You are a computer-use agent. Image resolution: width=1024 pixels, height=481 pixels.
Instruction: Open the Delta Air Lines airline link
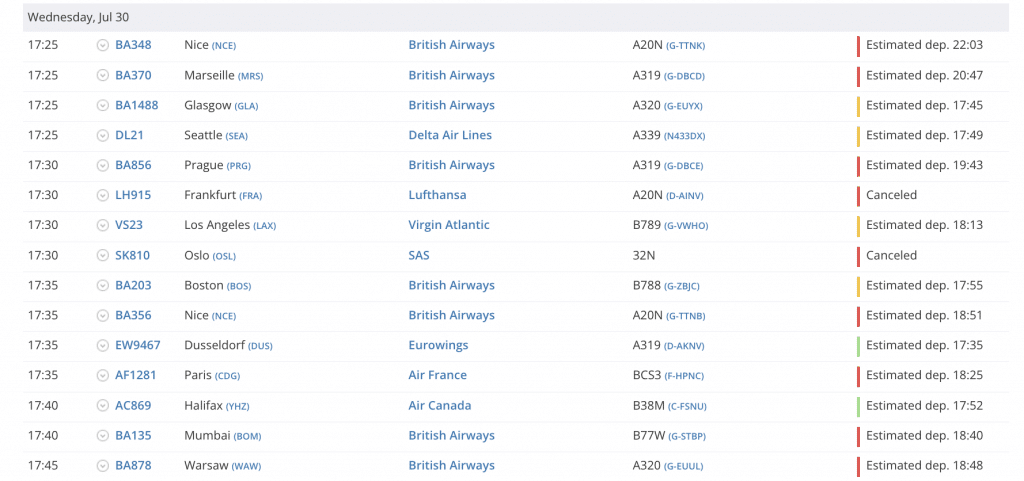(450, 135)
